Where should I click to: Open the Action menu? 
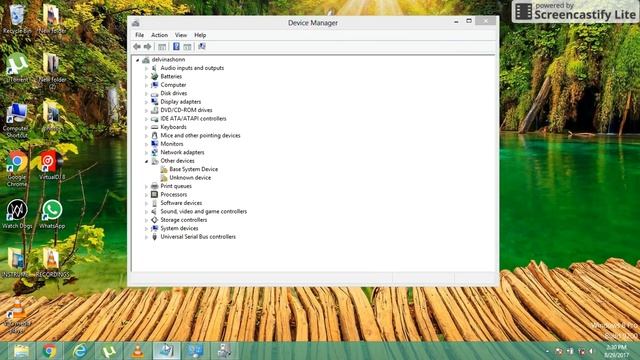[x=159, y=35]
